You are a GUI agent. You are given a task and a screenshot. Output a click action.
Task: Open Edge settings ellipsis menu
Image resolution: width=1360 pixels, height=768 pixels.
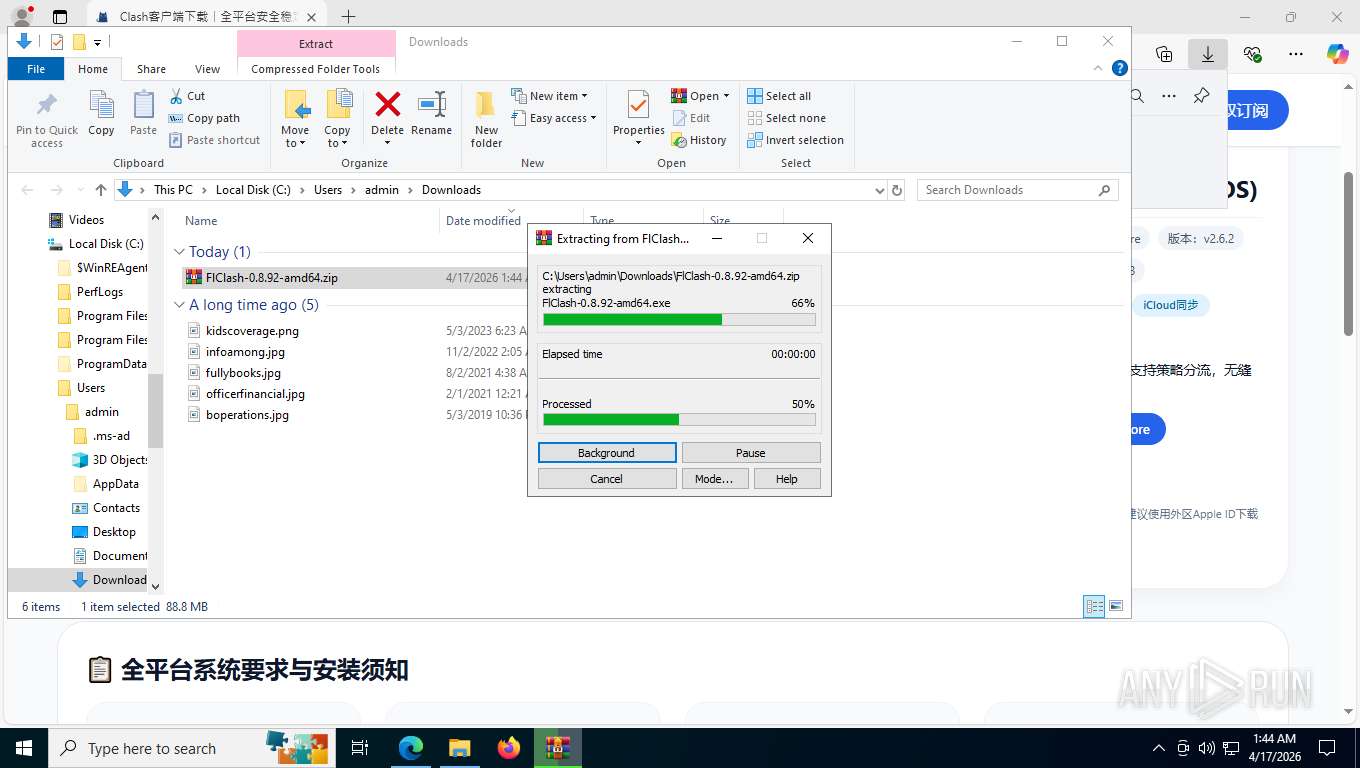click(1295, 54)
